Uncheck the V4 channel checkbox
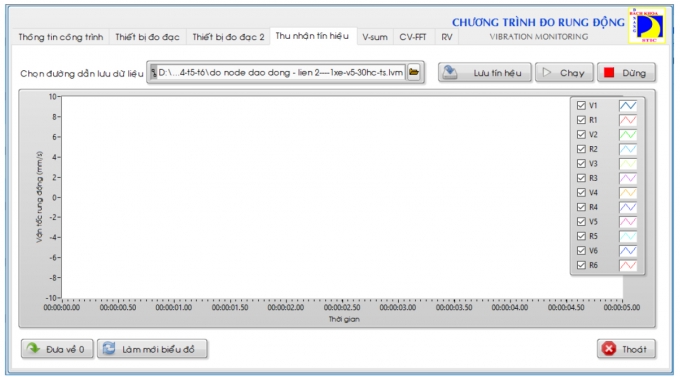 [581, 193]
